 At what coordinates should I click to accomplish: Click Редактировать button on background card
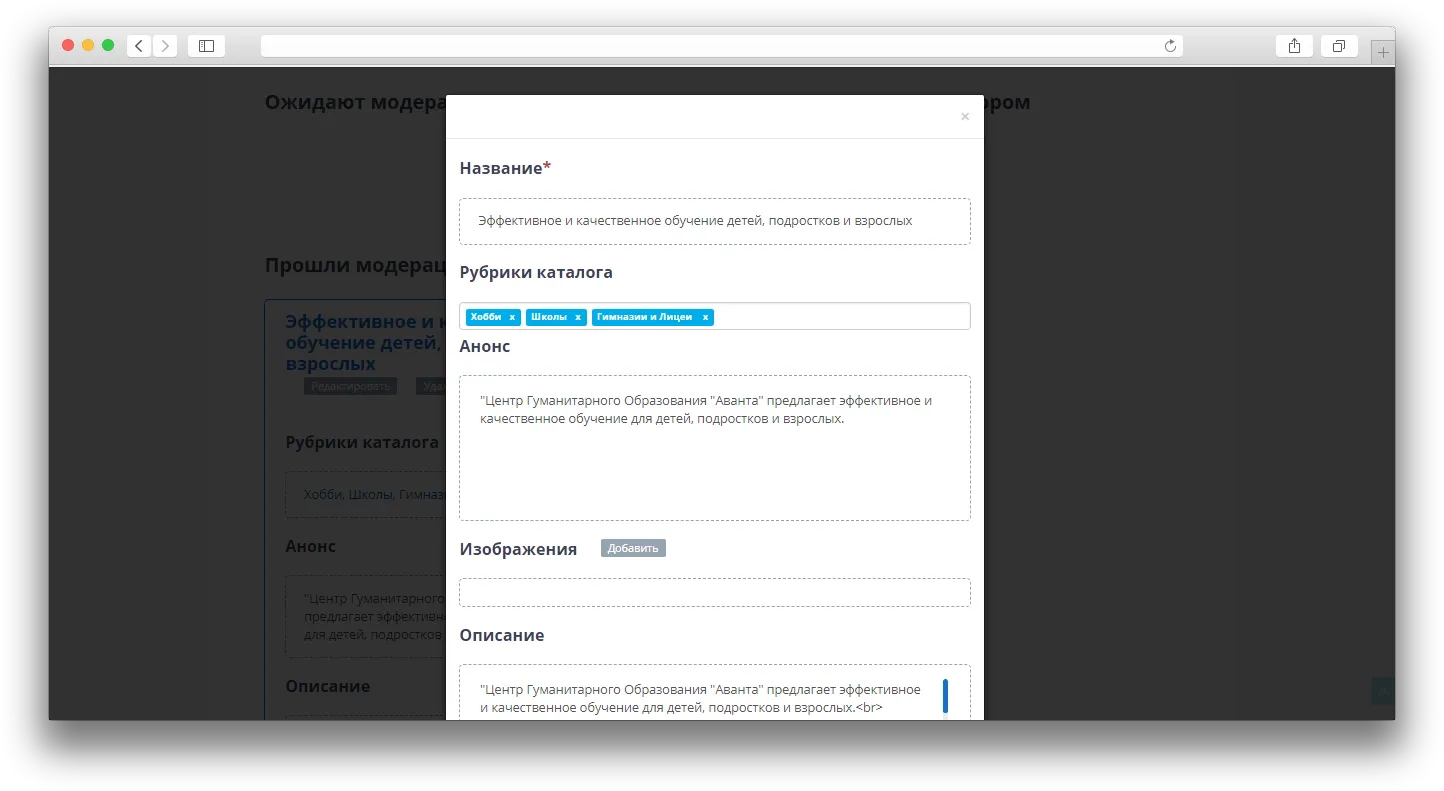(350, 386)
